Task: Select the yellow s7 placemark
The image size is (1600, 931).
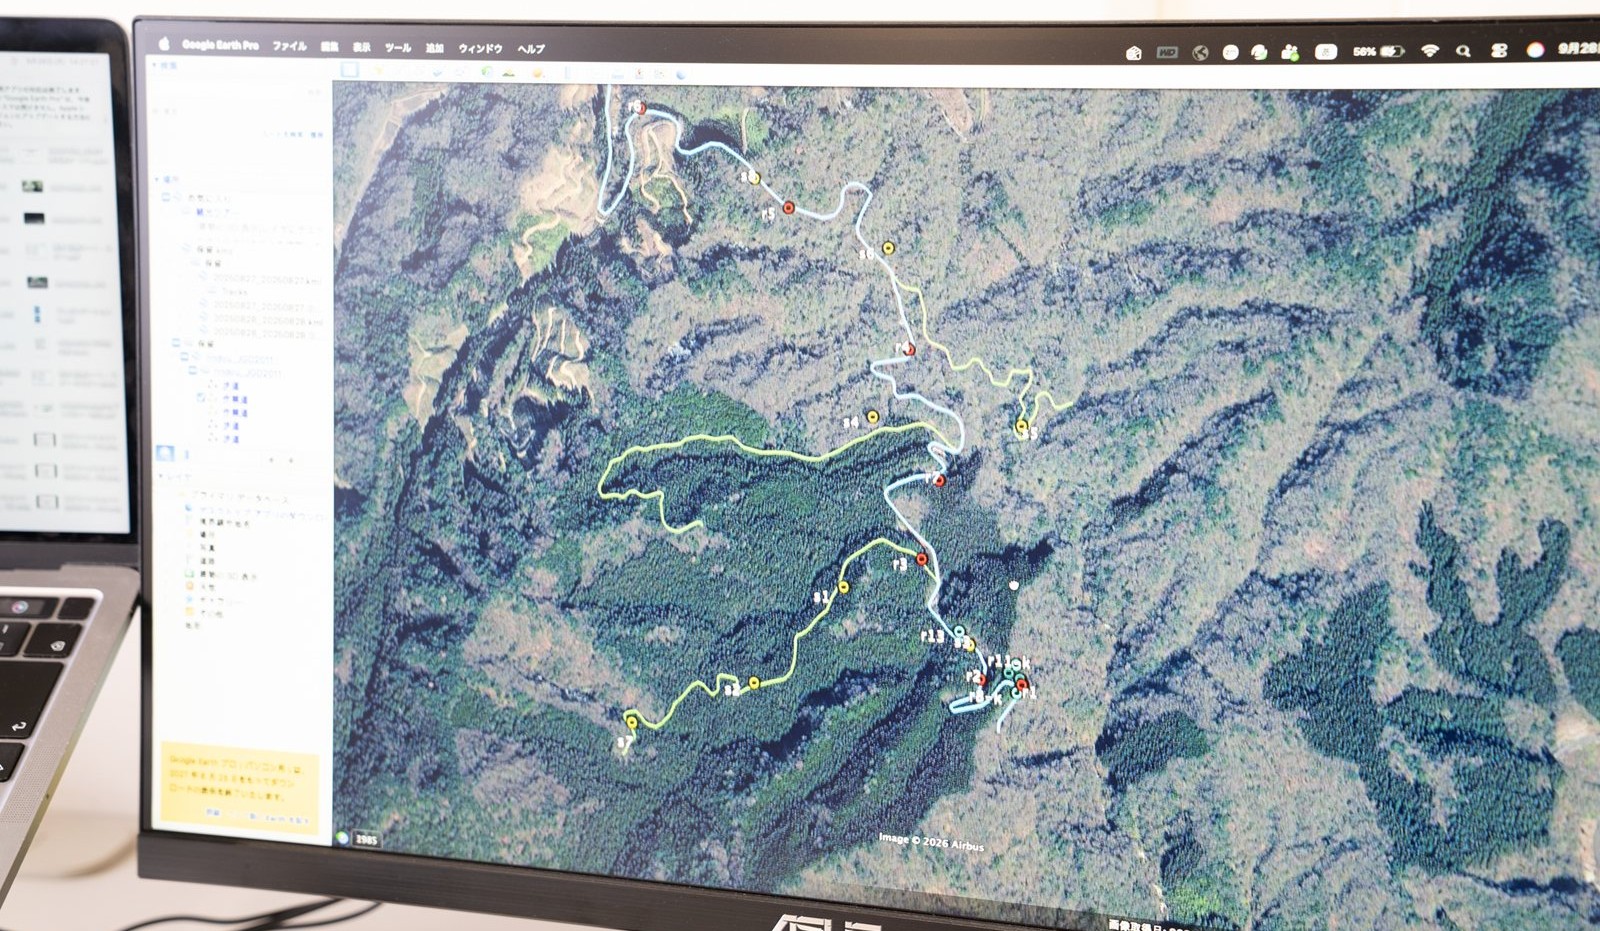Action: coord(631,721)
